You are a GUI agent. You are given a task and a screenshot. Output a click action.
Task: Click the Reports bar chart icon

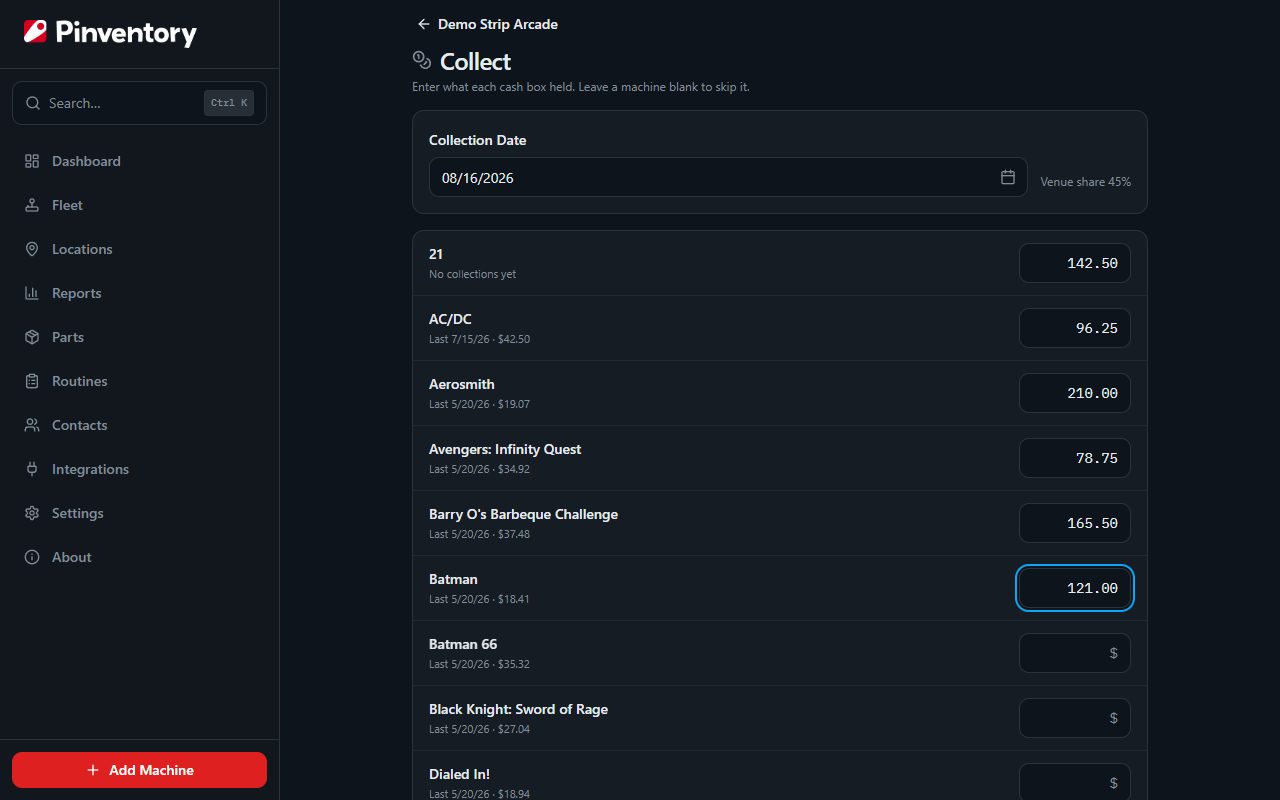pyautogui.click(x=32, y=293)
